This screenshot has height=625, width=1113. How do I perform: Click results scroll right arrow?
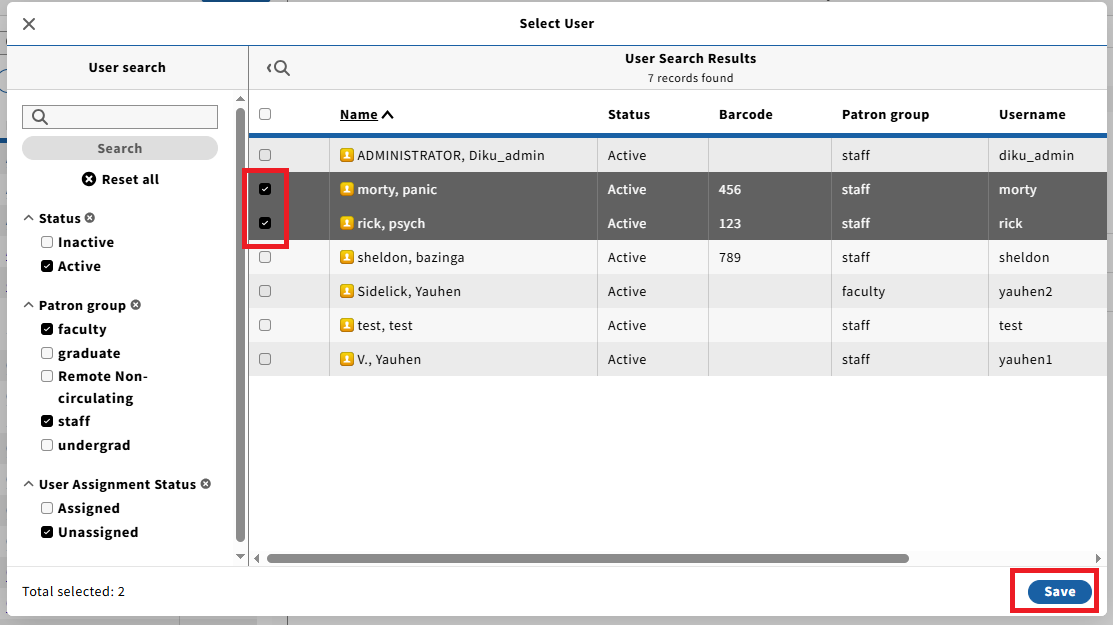pos(1098,558)
